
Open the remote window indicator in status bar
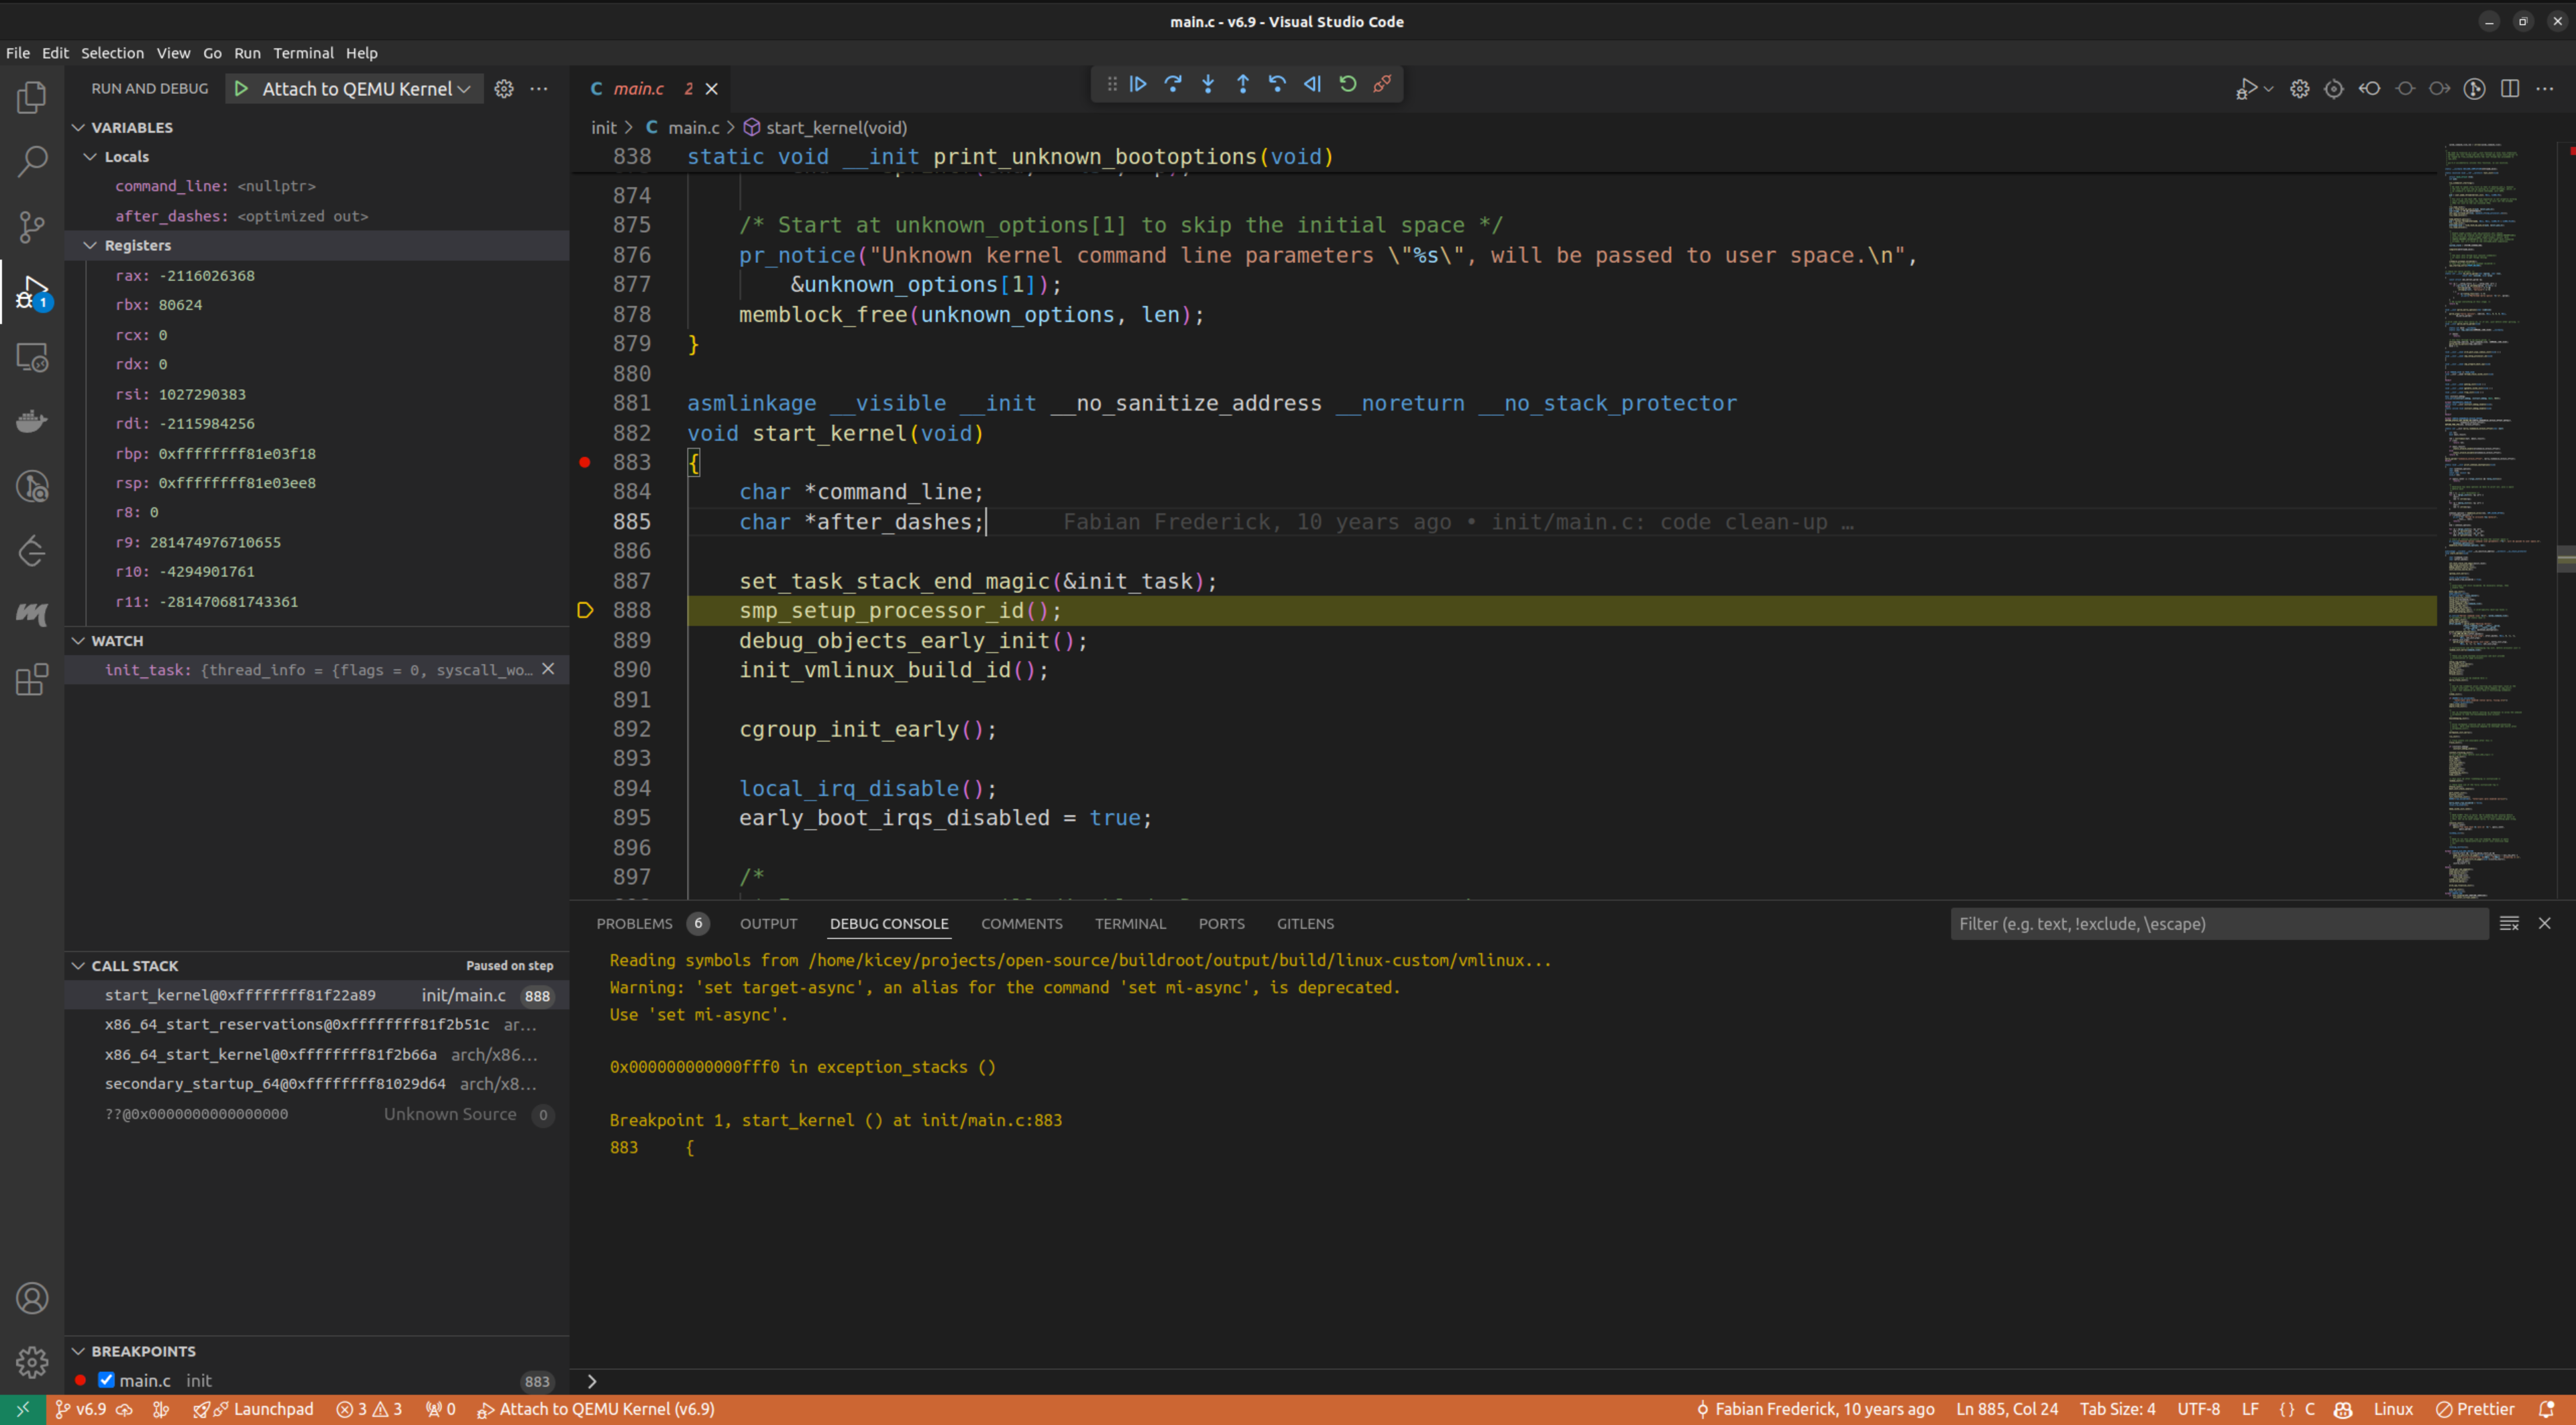click(x=22, y=1409)
